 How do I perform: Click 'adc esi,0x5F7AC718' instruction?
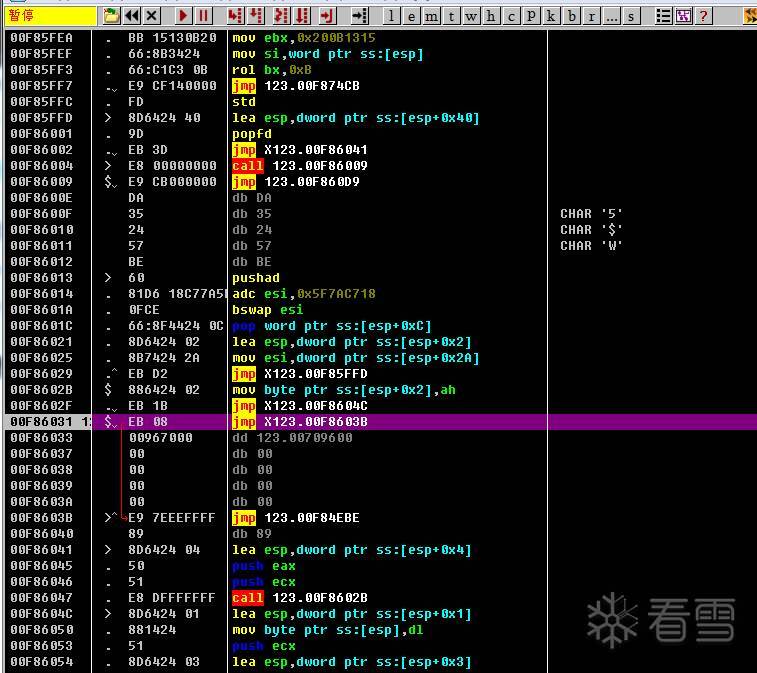[x=304, y=294]
